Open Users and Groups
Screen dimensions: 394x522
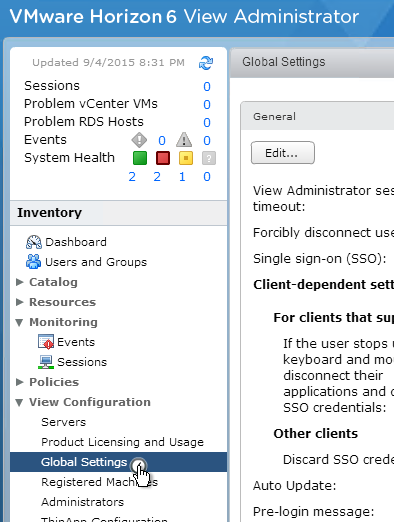86,262
